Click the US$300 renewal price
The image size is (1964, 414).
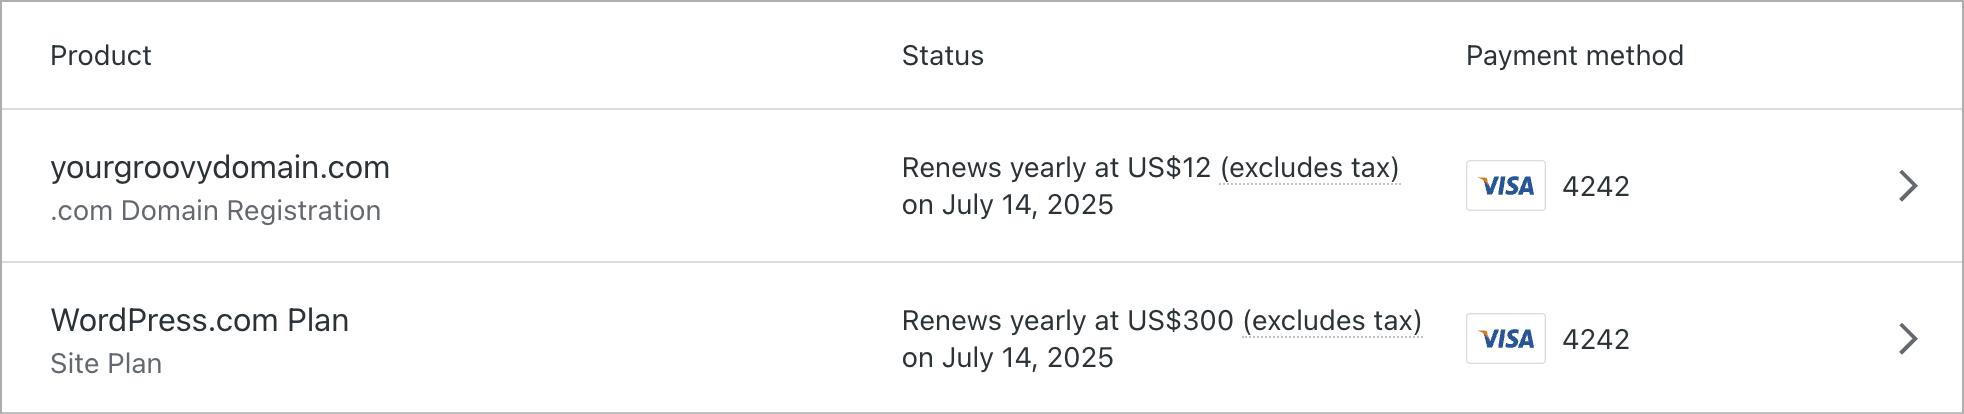click(1180, 321)
